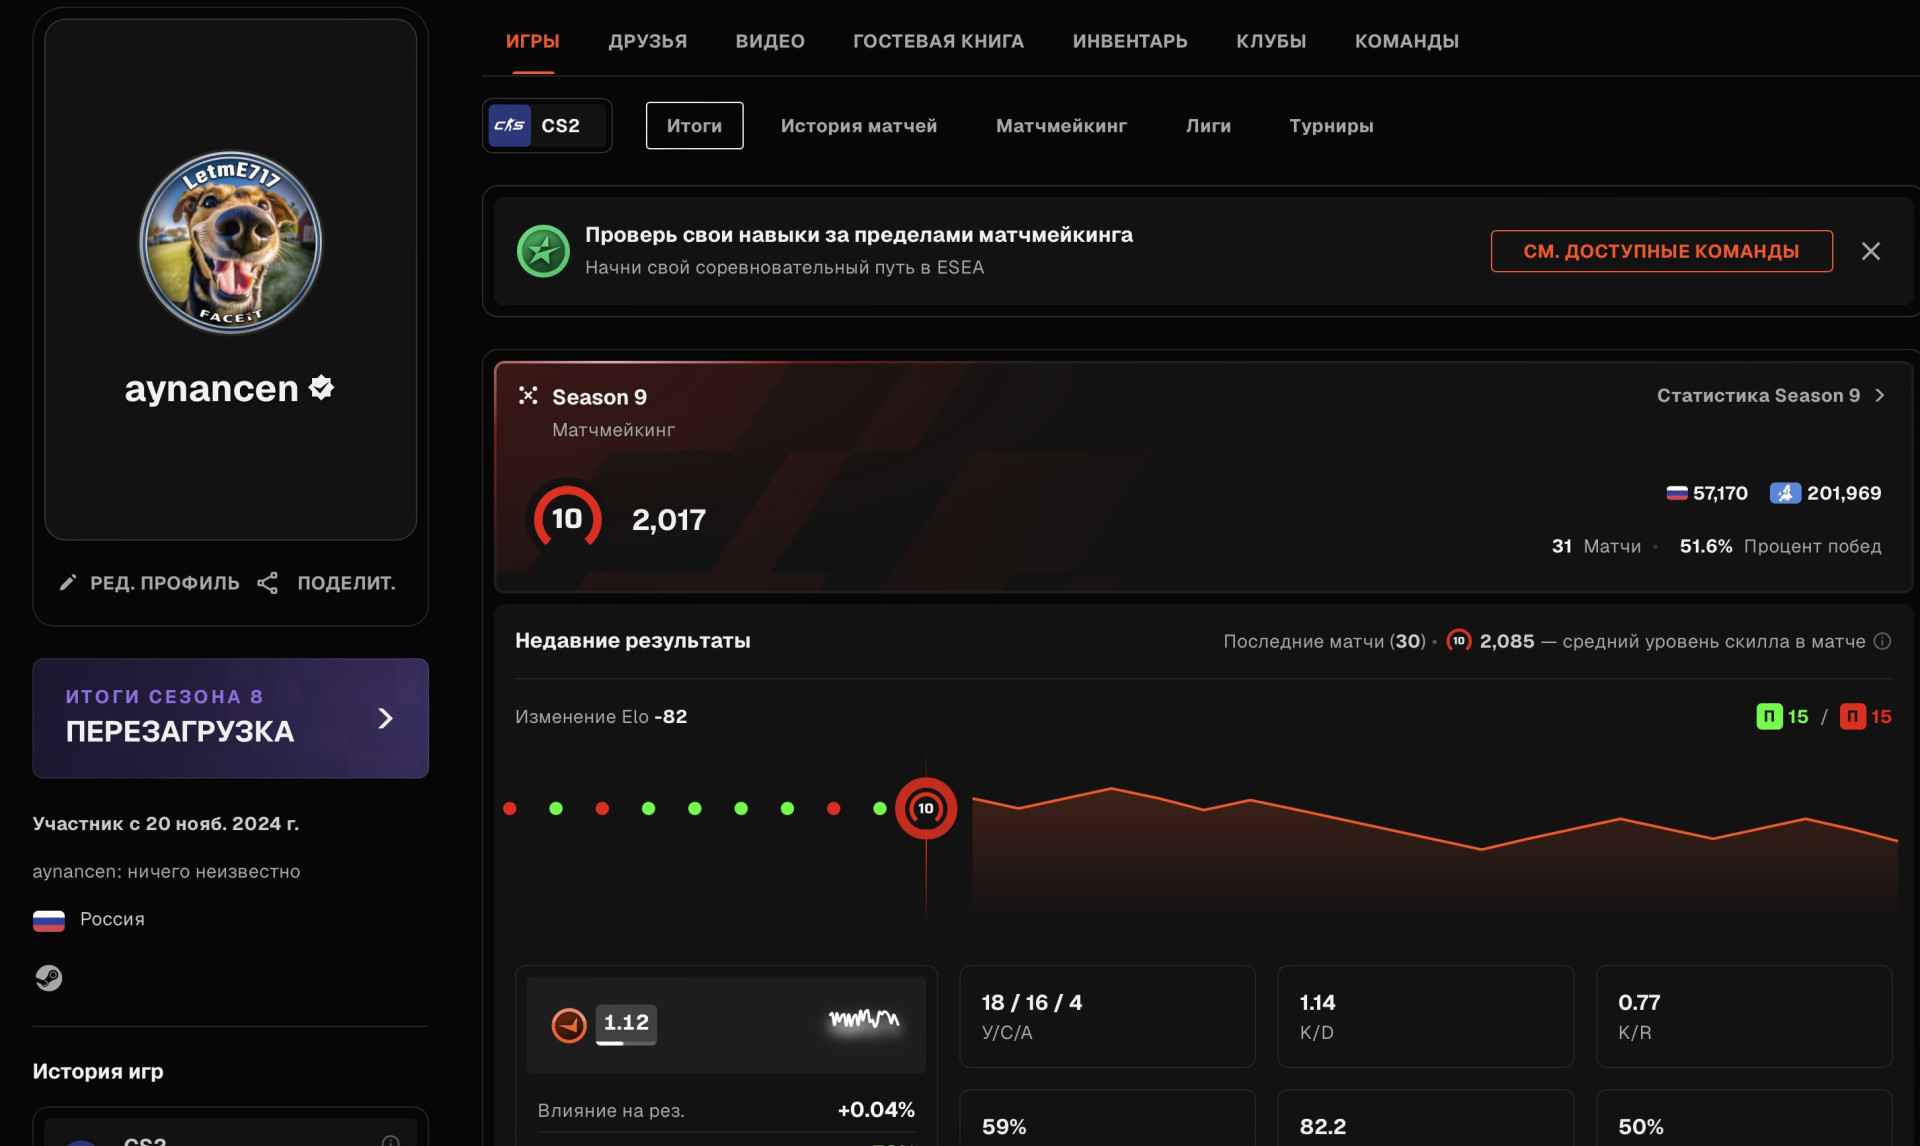Click the green П wins badge
Screen dimensions: 1920x1146
[x=1769, y=717]
